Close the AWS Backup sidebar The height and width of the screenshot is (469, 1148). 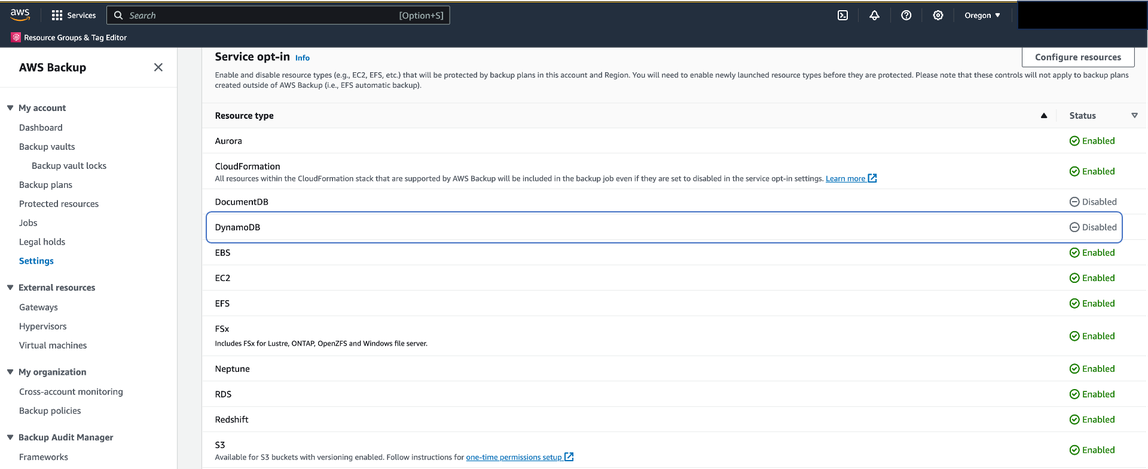click(158, 67)
